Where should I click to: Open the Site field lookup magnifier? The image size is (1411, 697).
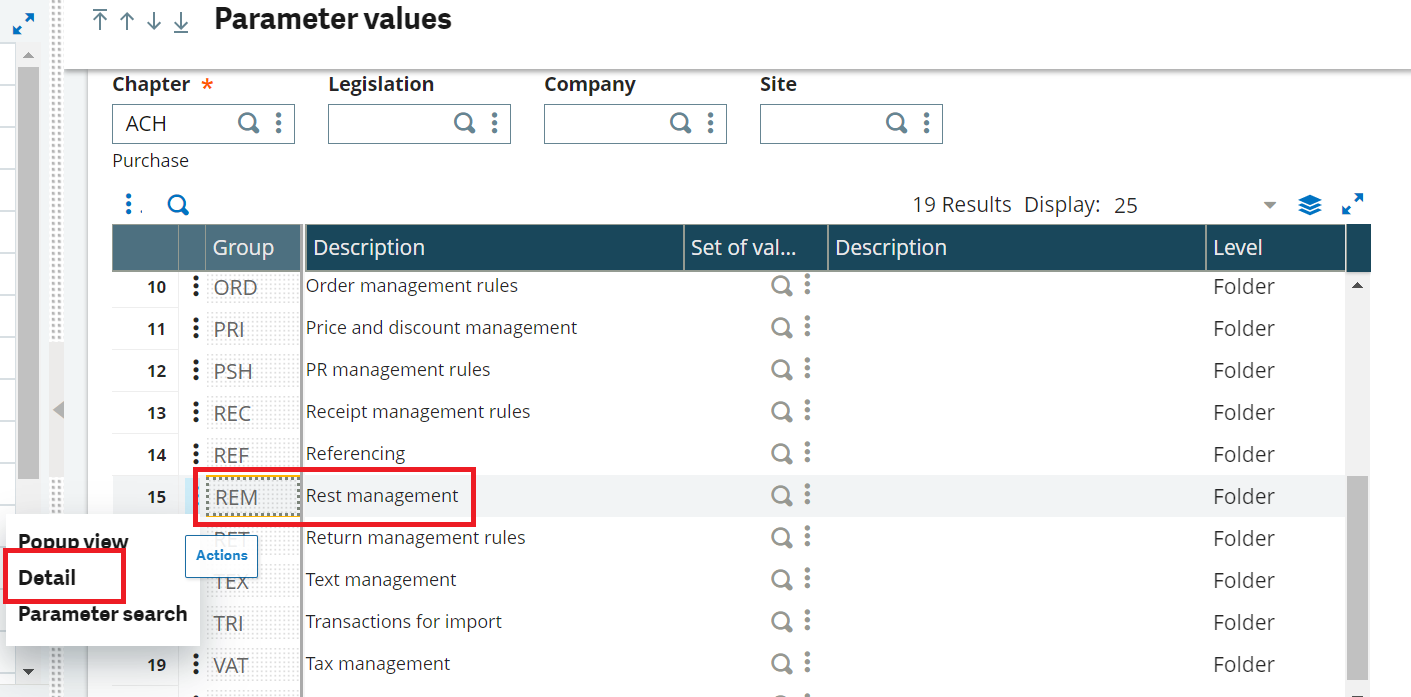click(x=896, y=122)
